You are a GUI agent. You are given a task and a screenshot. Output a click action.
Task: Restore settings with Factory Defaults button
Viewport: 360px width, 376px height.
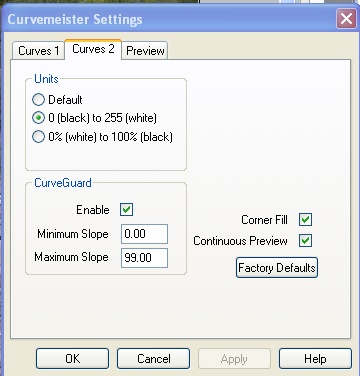point(277,268)
